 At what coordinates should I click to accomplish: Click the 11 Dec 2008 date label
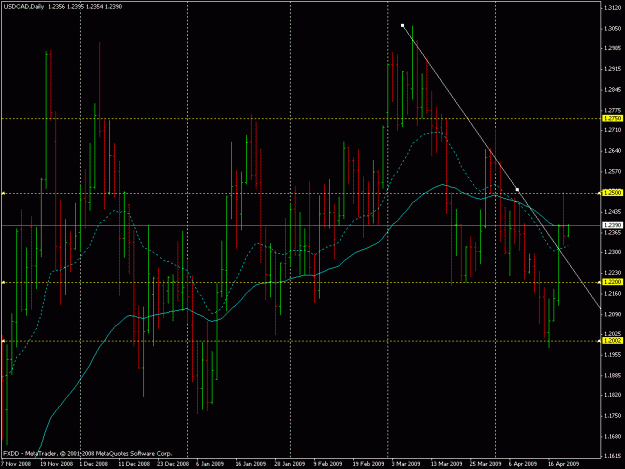134,464
